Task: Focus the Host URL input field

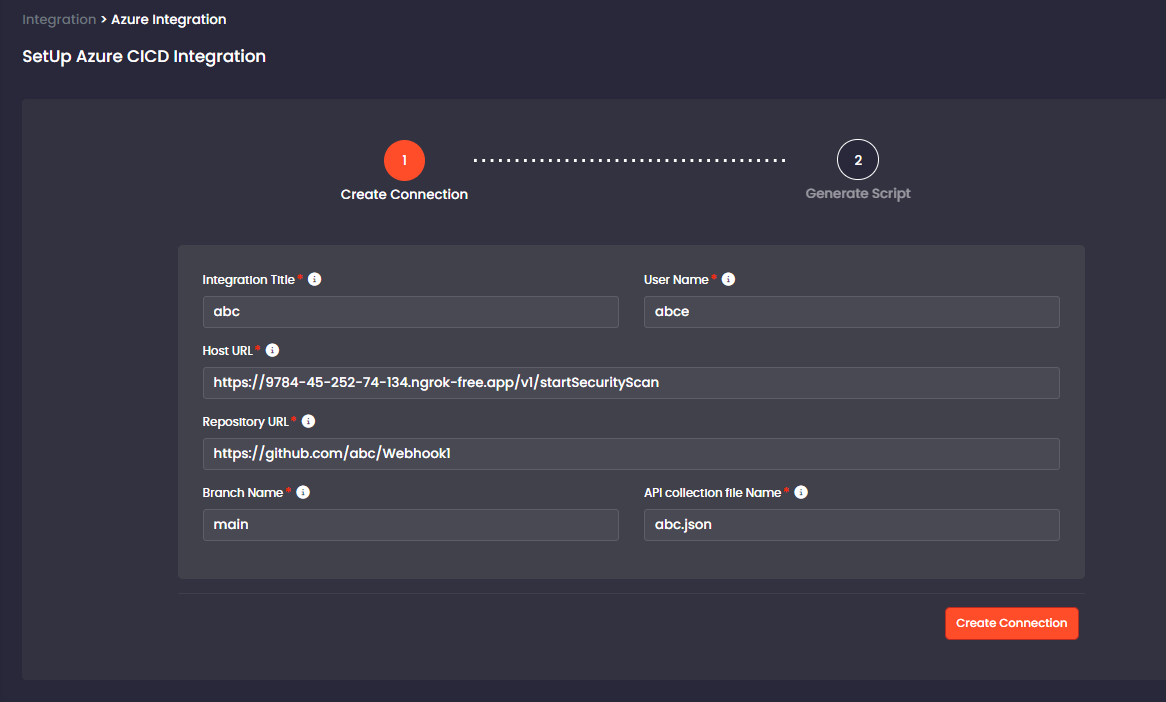Action: click(631, 383)
